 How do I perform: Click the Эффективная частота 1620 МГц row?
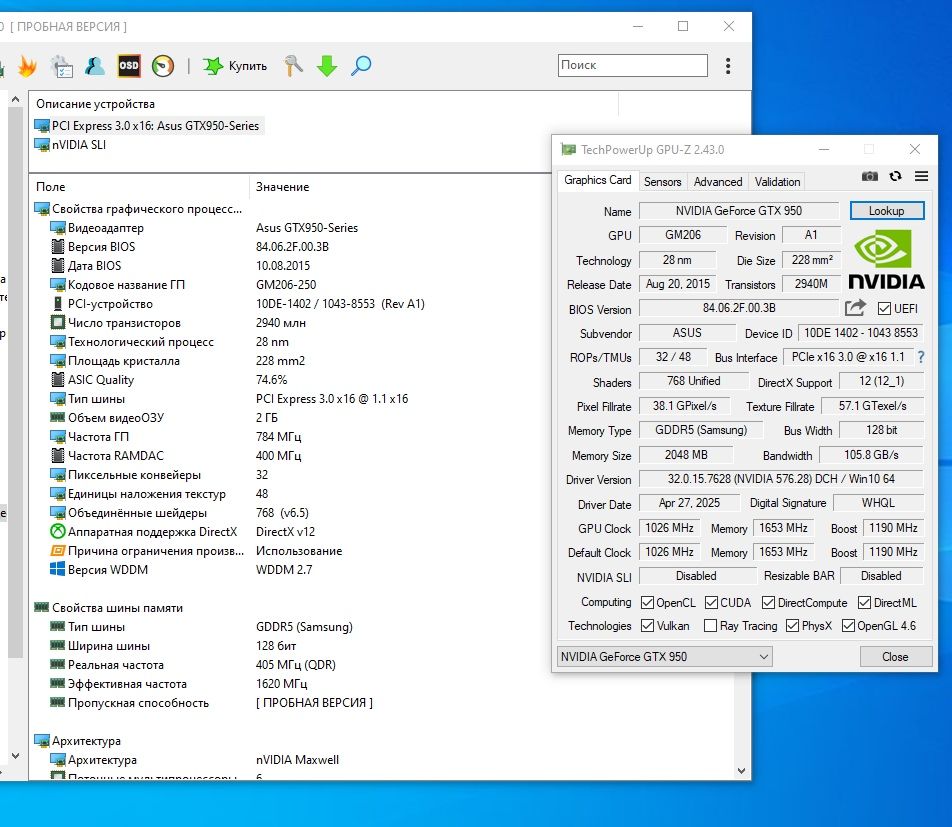click(x=180, y=684)
